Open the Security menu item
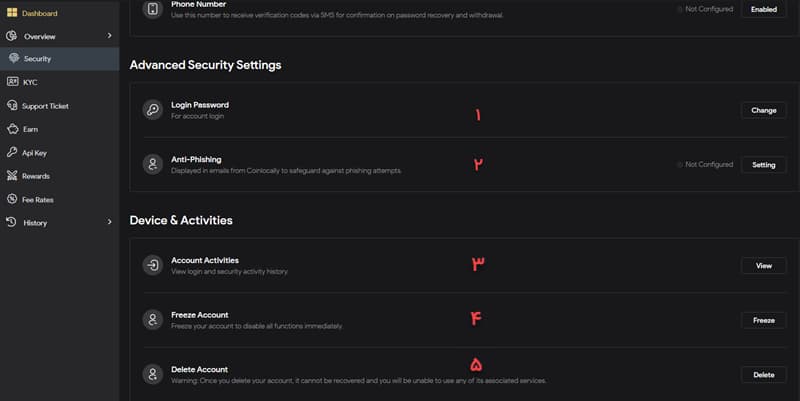 (x=38, y=59)
